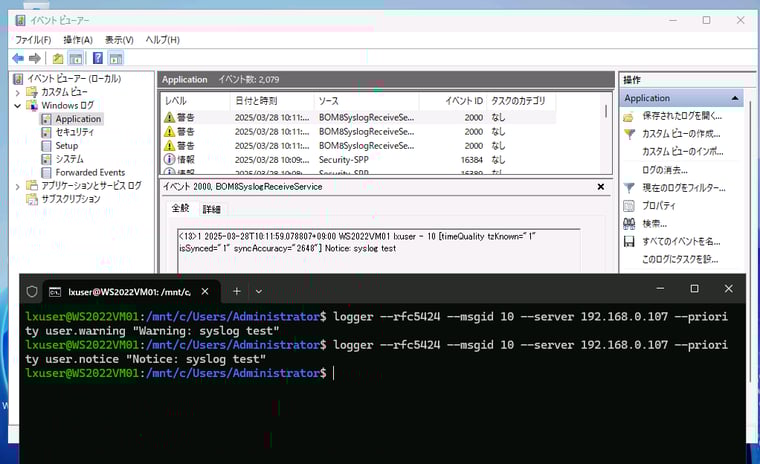Click the create custom view funnel icon
Image resolution: width=760 pixels, height=464 pixels.
(629, 134)
